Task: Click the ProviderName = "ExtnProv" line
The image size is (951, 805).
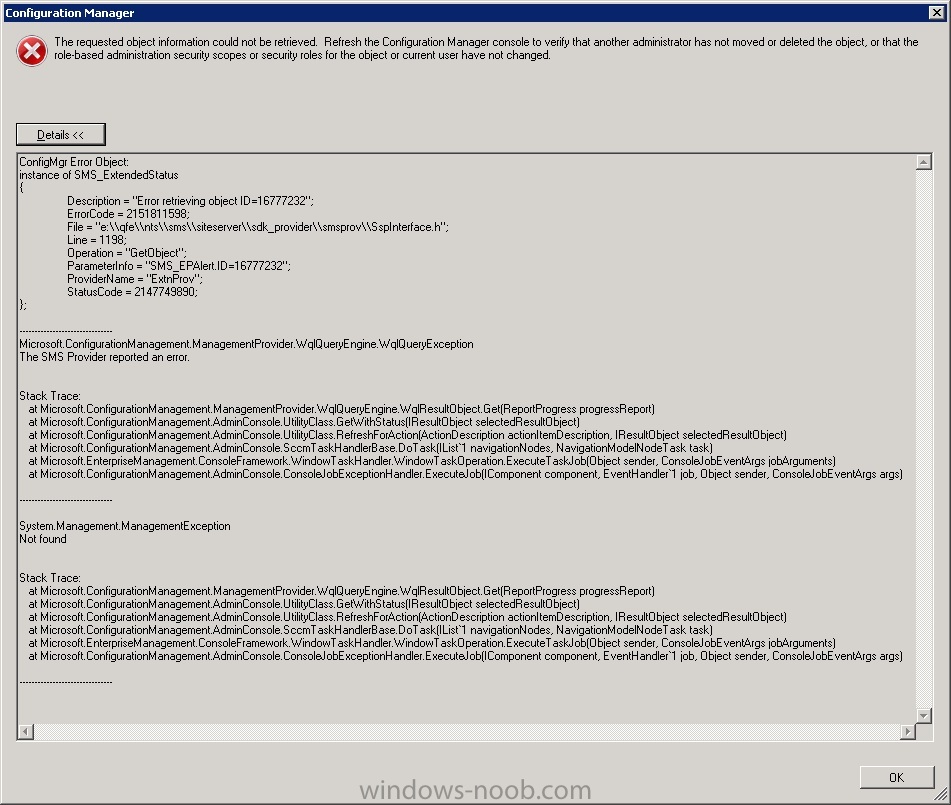Action: coord(135,279)
